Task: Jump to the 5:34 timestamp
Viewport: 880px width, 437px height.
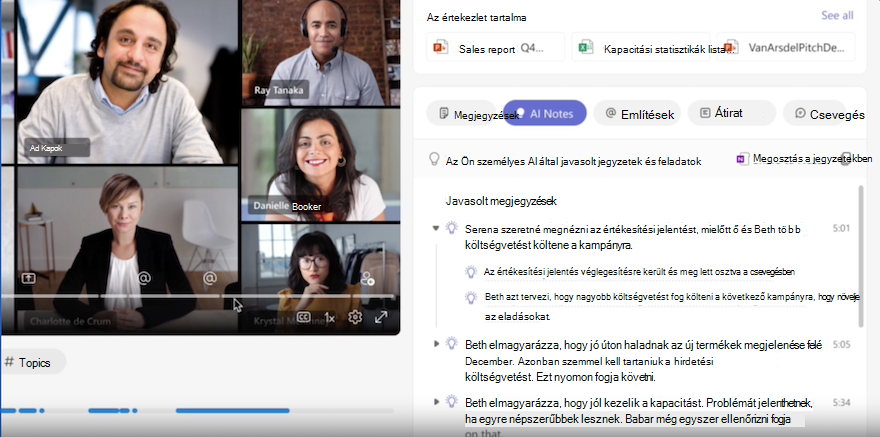Action: 841,403
